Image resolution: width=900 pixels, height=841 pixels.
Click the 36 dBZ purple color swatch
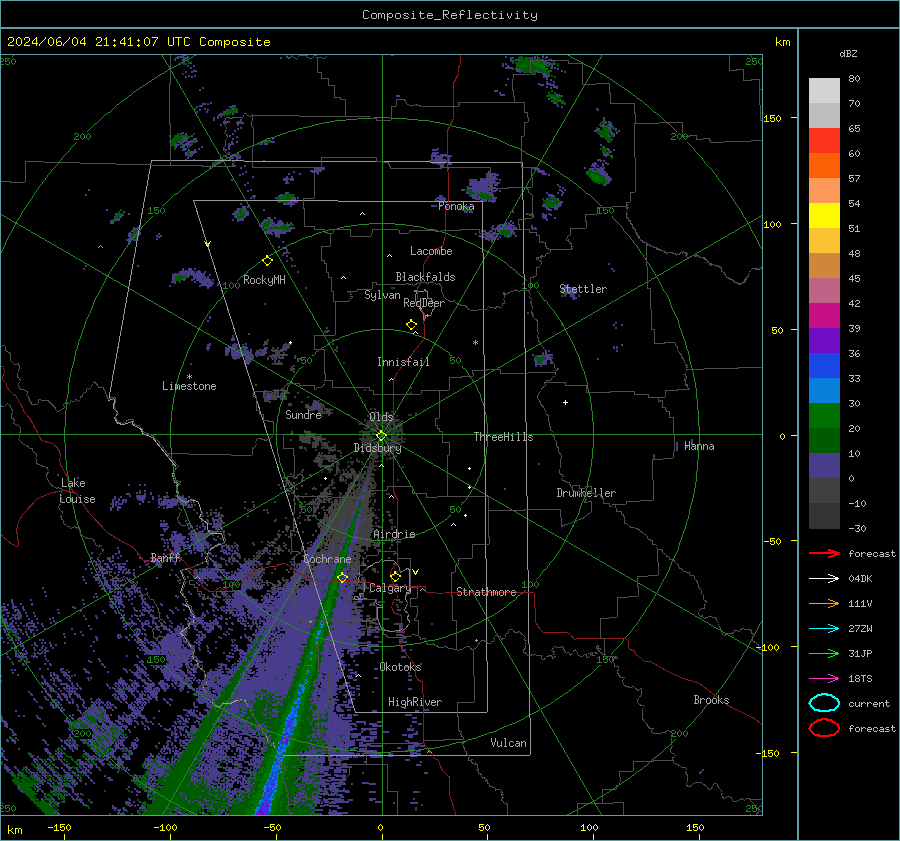pyautogui.click(x=824, y=340)
